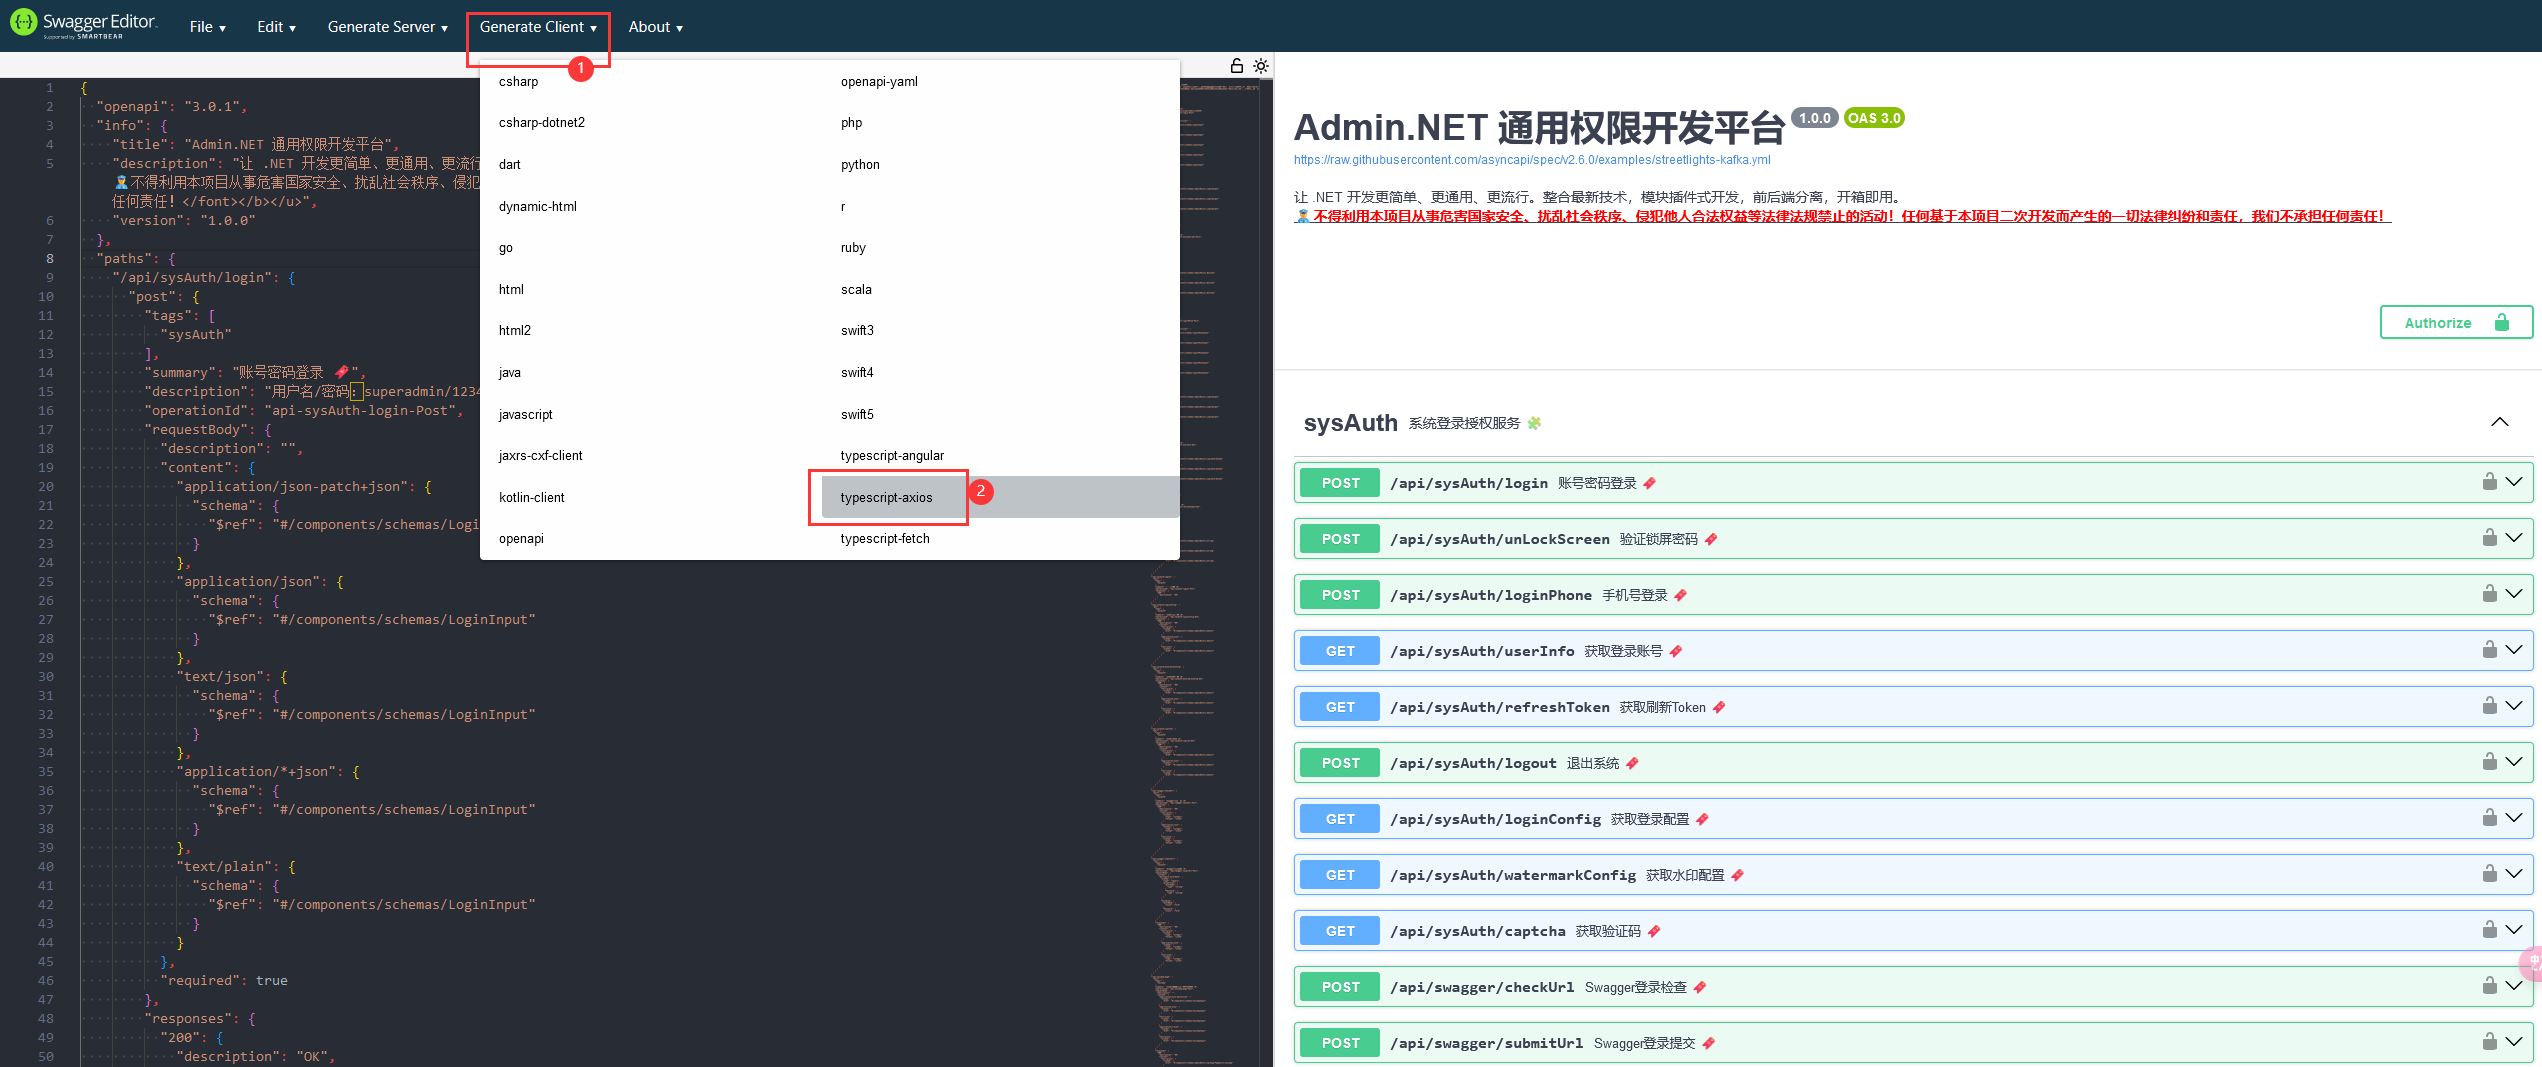The height and width of the screenshot is (1067, 2542).
Task: Click the 1.0.0 version badge
Action: 1814,118
